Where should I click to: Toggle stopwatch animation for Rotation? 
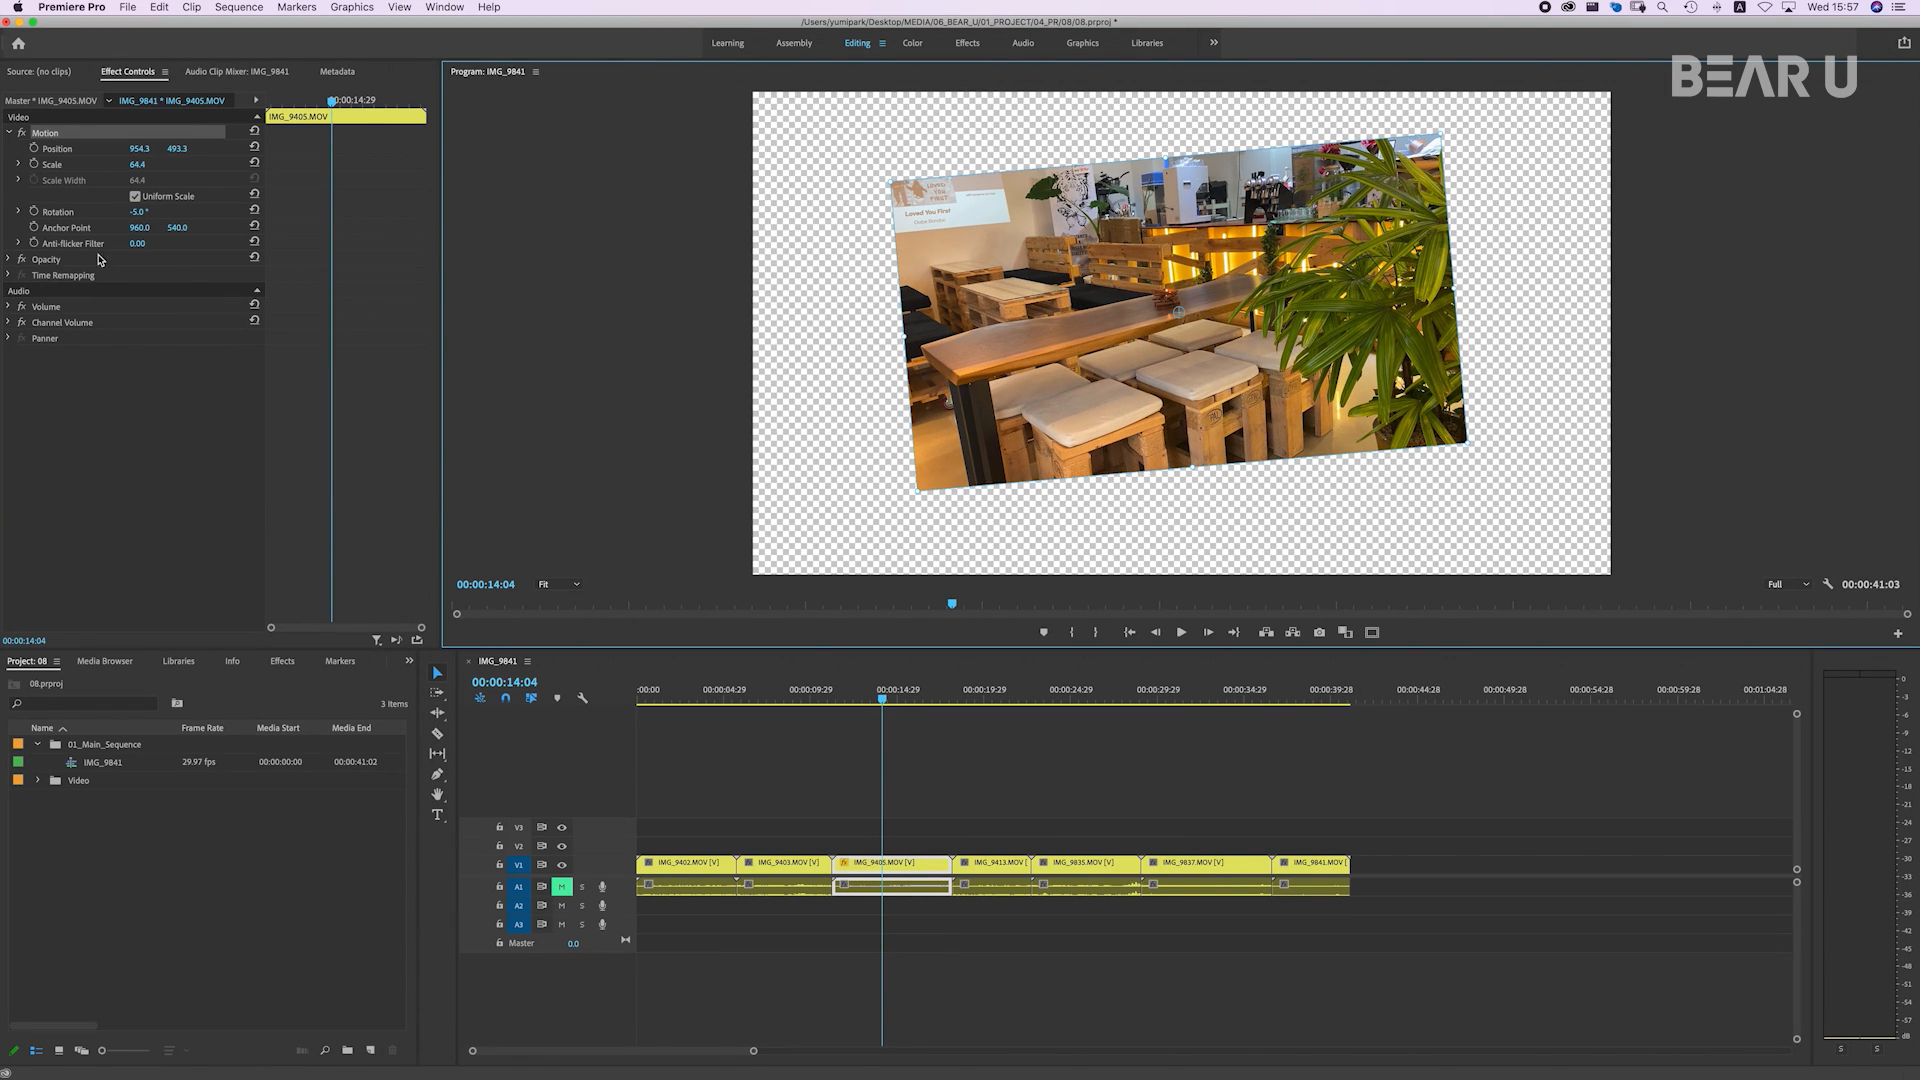(34, 211)
